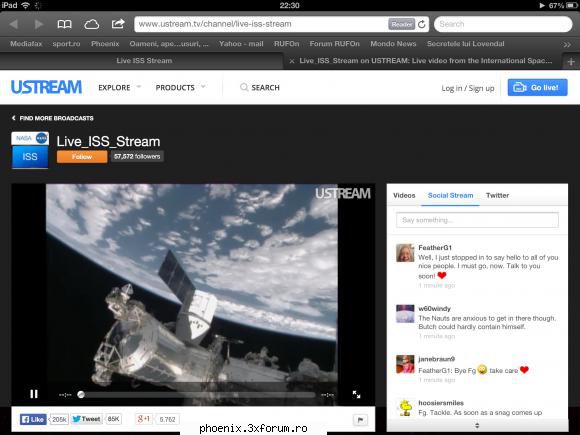Click the Ustream URL address field
The height and width of the screenshot is (435, 580).
click(x=261, y=24)
